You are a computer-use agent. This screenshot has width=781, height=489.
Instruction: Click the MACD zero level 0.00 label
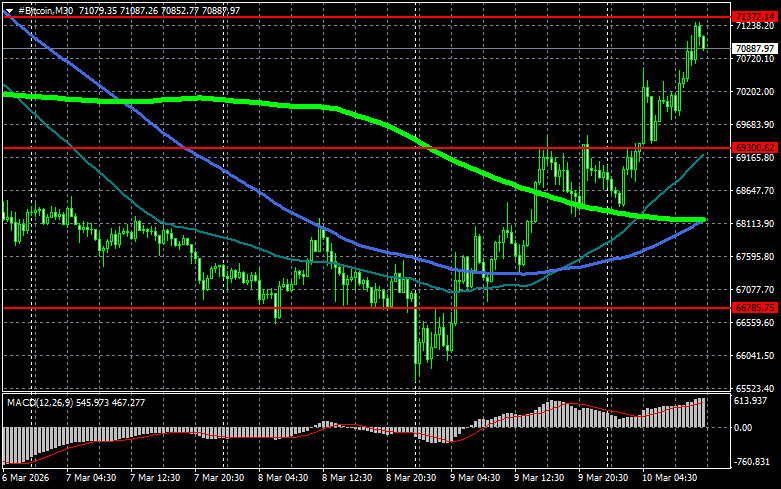[x=743, y=428]
